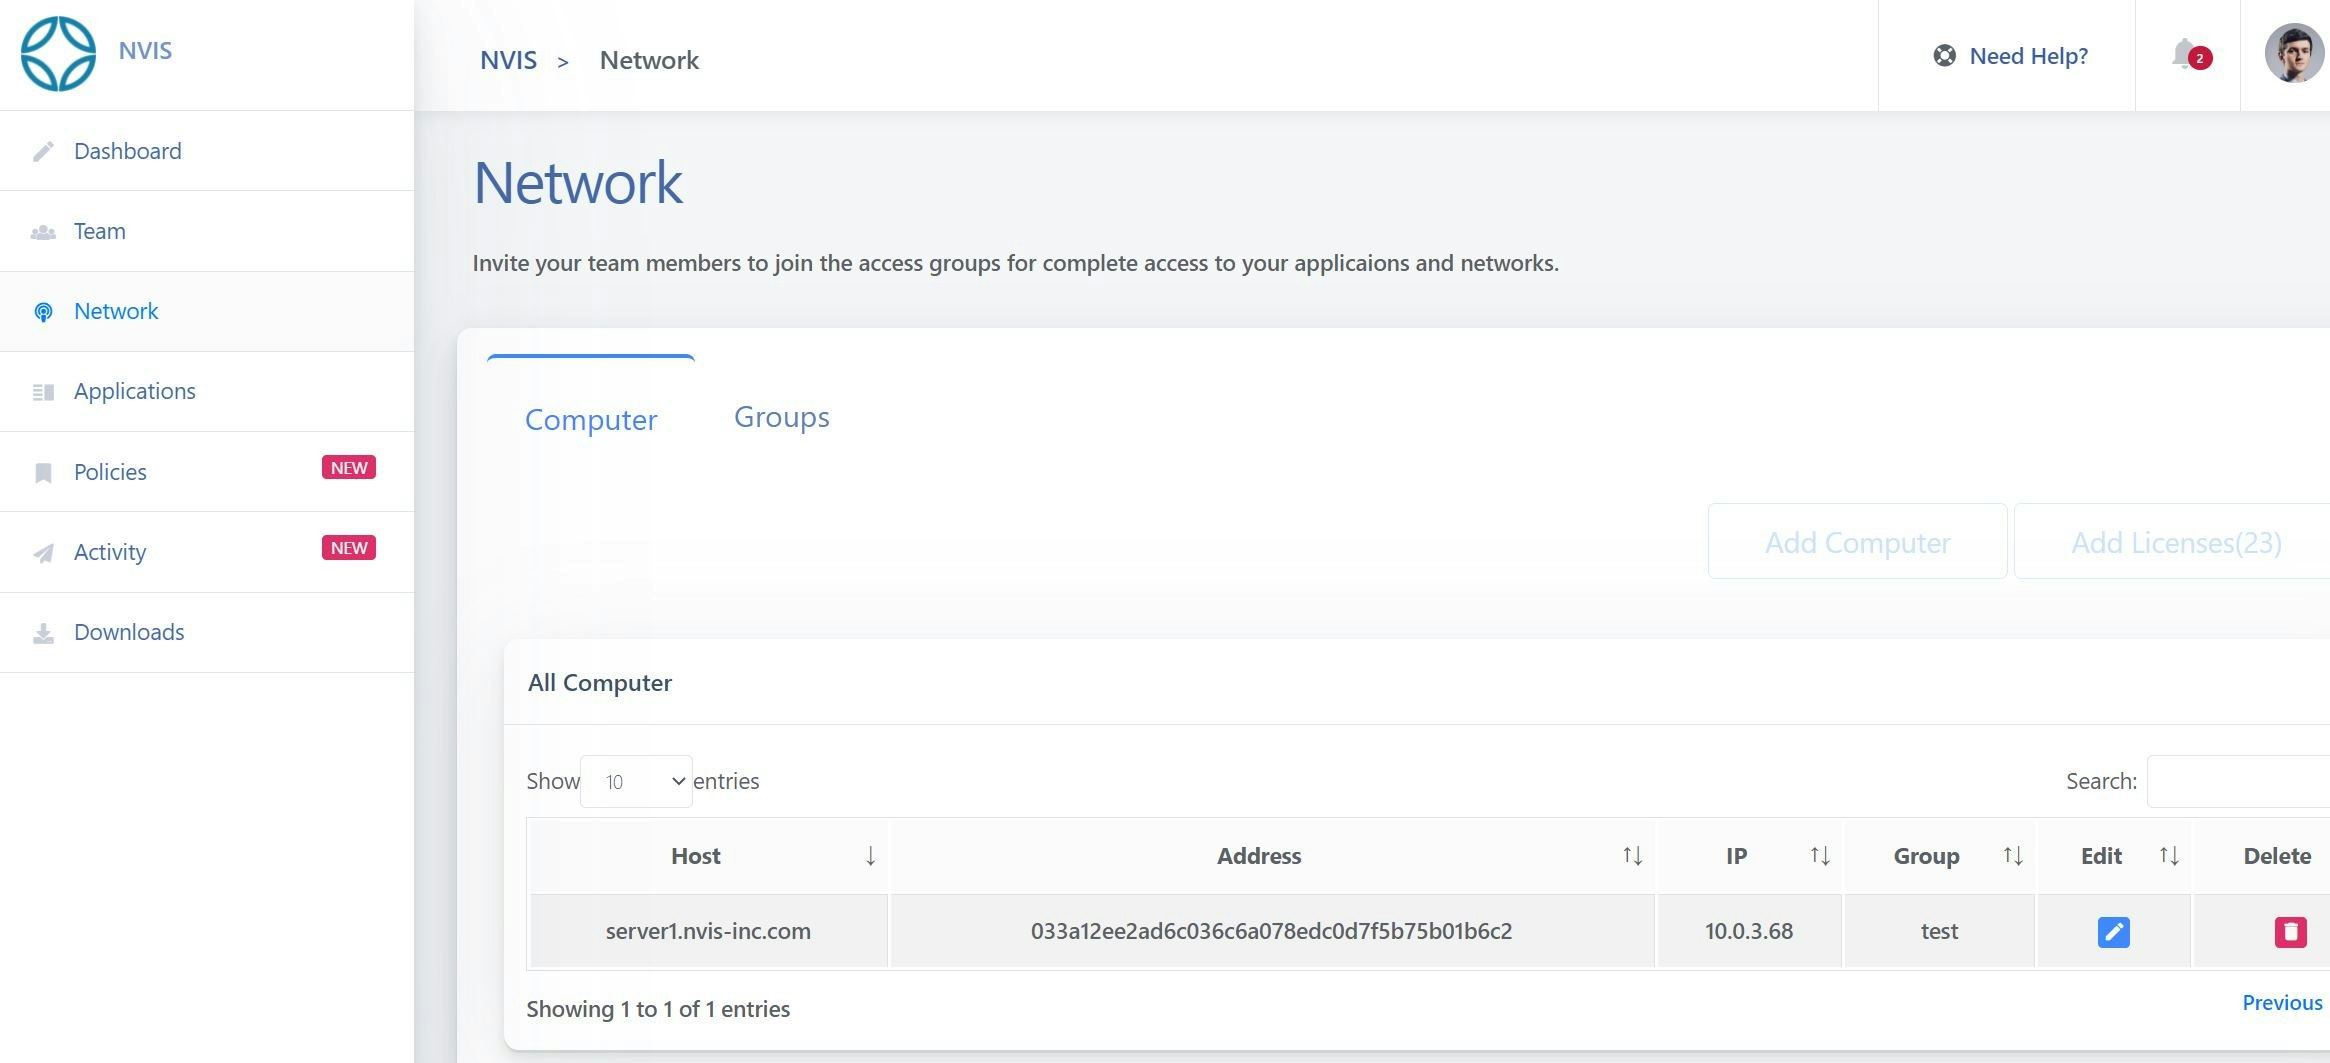2330x1063 pixels.
Task: Click the Network icon in the sidebar
Action: point(43,311)
